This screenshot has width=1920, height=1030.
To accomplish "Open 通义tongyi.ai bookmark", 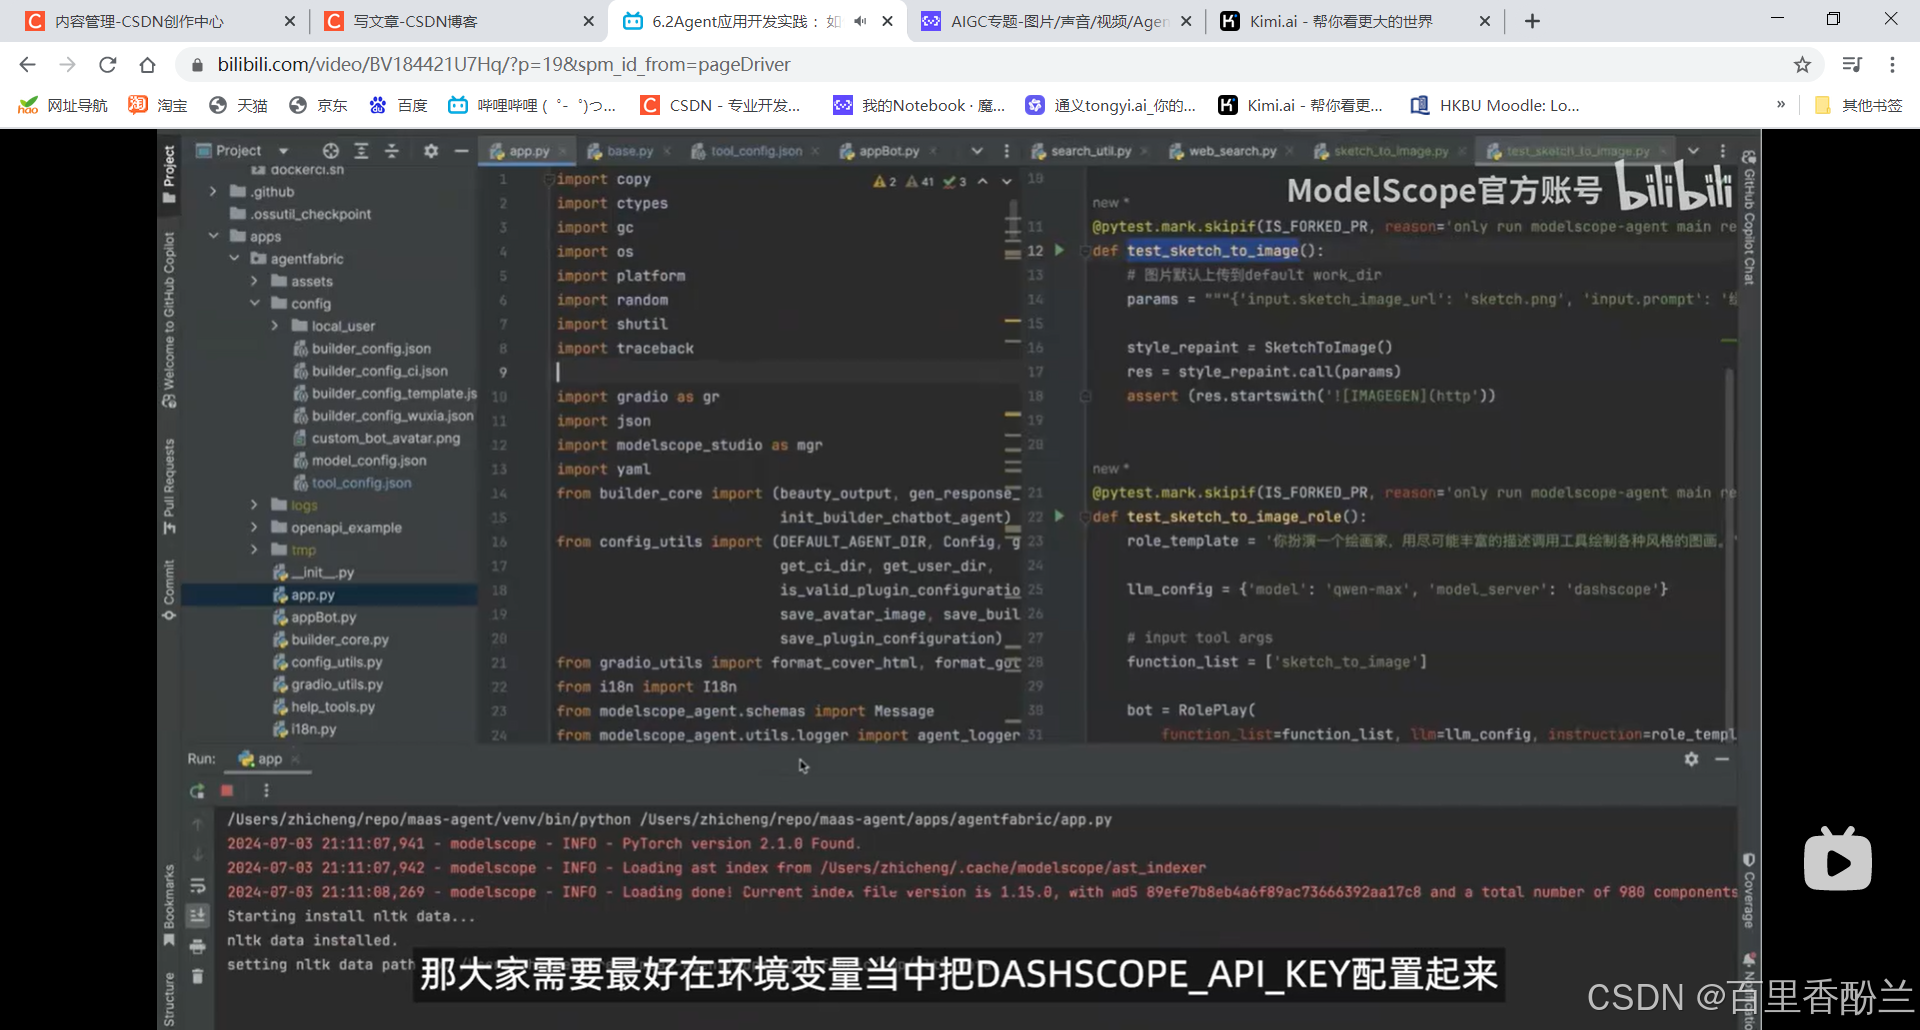I will [x=1111, y=105].
